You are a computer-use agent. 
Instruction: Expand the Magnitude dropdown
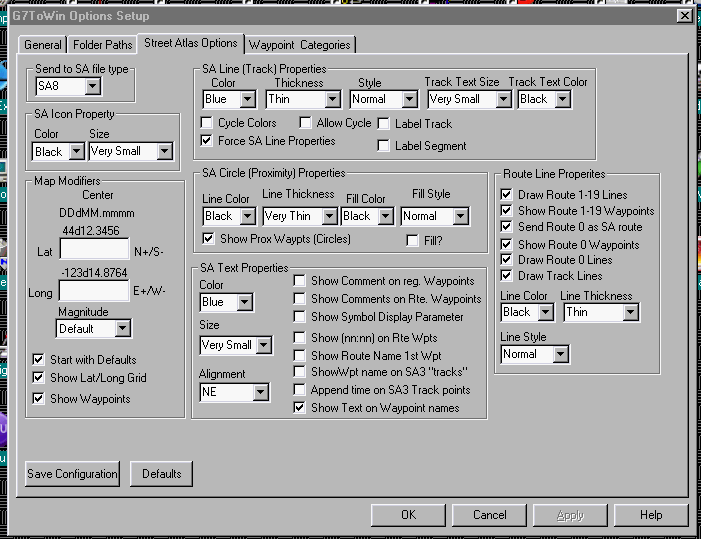122,329
